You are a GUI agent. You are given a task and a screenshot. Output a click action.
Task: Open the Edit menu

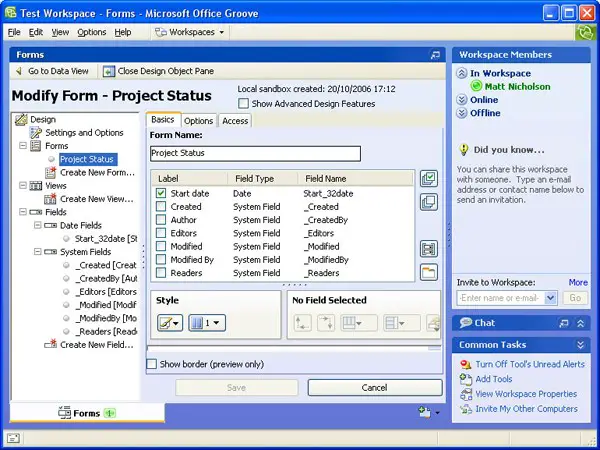36,33
